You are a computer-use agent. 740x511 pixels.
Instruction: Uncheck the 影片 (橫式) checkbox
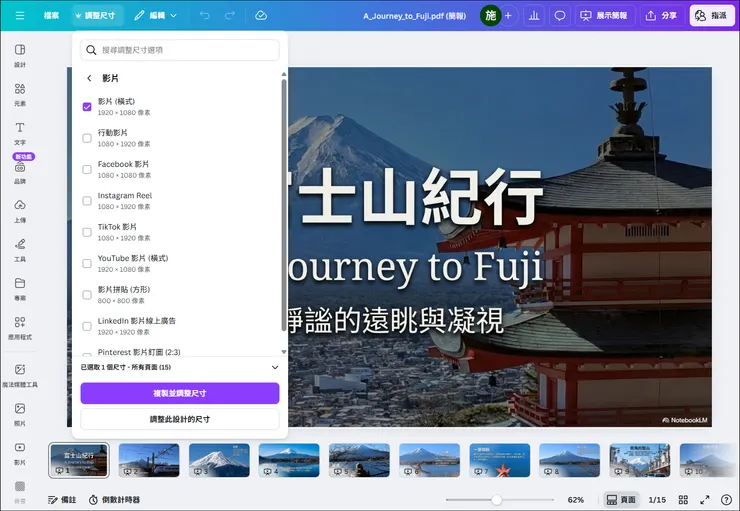tap(87, 107)
